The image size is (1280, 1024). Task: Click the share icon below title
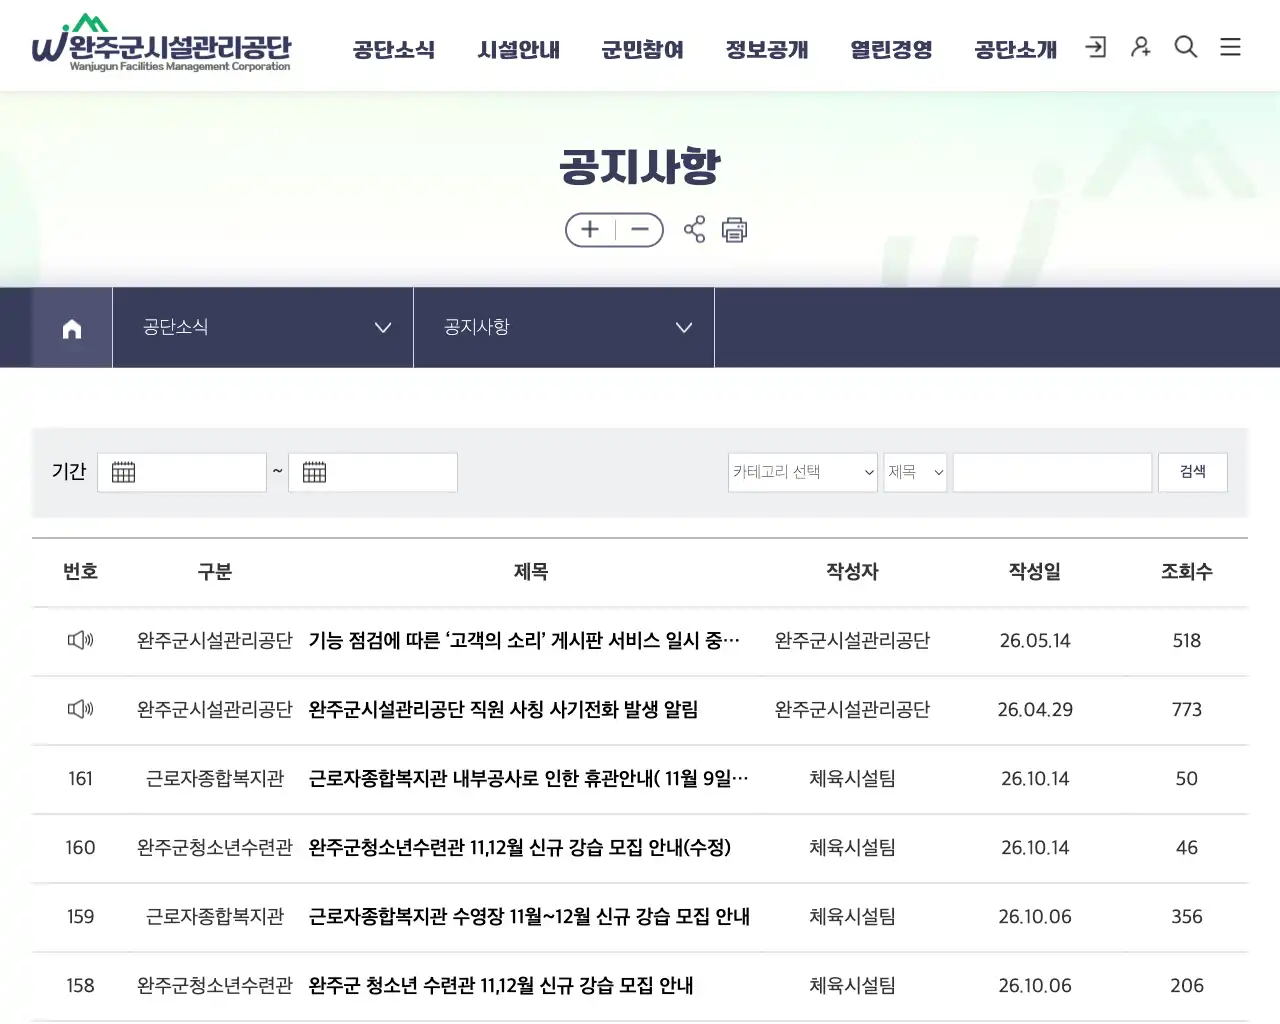(694, 230)
